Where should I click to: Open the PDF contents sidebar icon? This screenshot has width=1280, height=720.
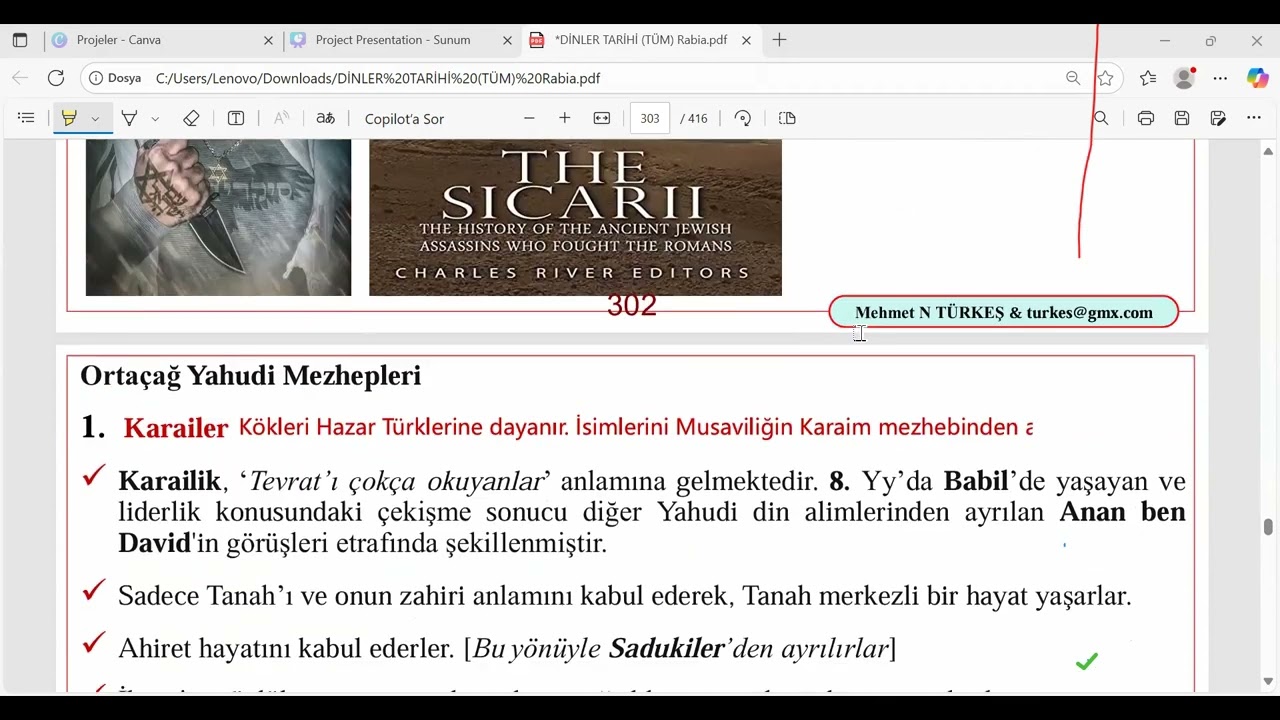(x=26, y=118)
